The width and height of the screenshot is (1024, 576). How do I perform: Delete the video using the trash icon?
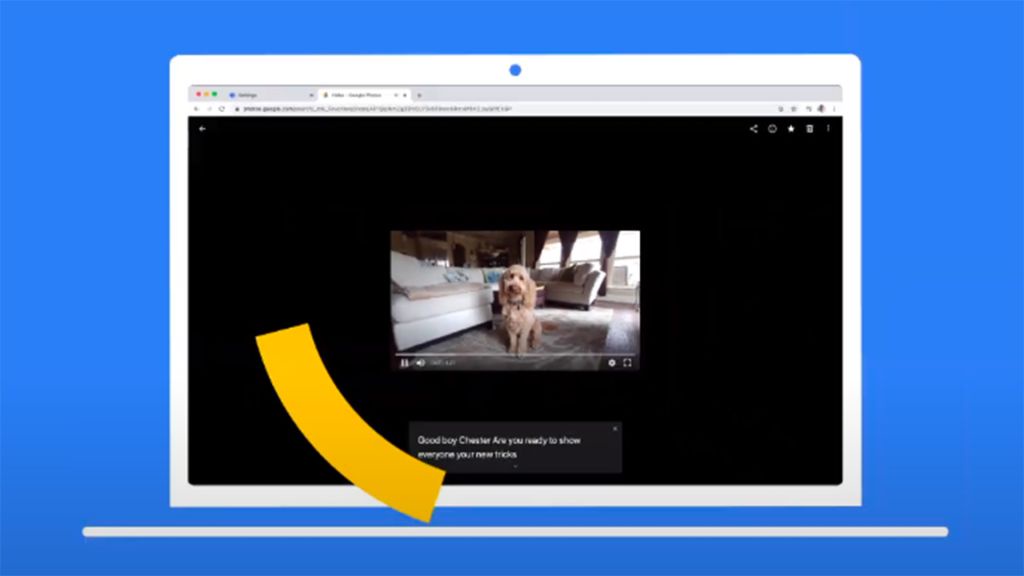[810, 129]
